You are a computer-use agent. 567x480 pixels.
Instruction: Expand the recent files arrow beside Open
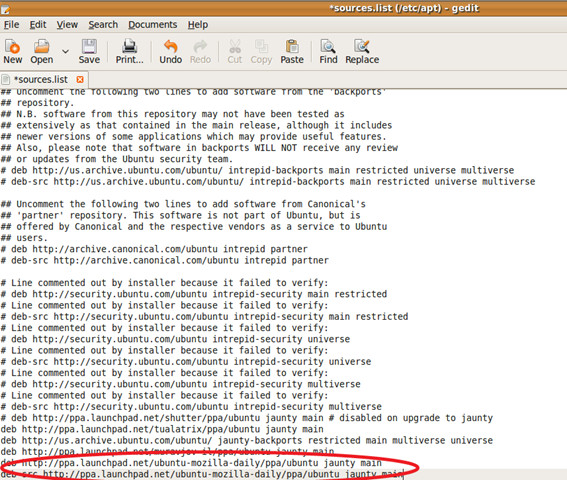click(x=65, y=51)
